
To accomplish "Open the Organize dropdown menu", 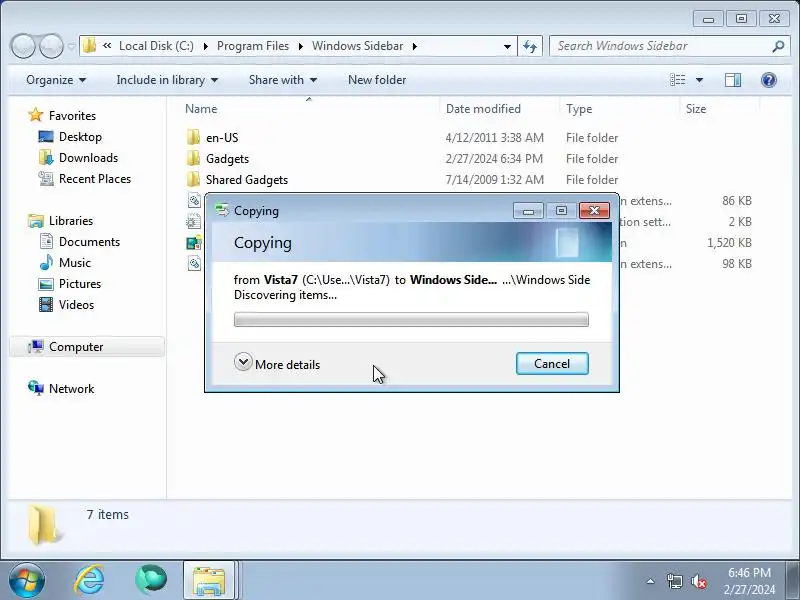I will coord(56,80).
